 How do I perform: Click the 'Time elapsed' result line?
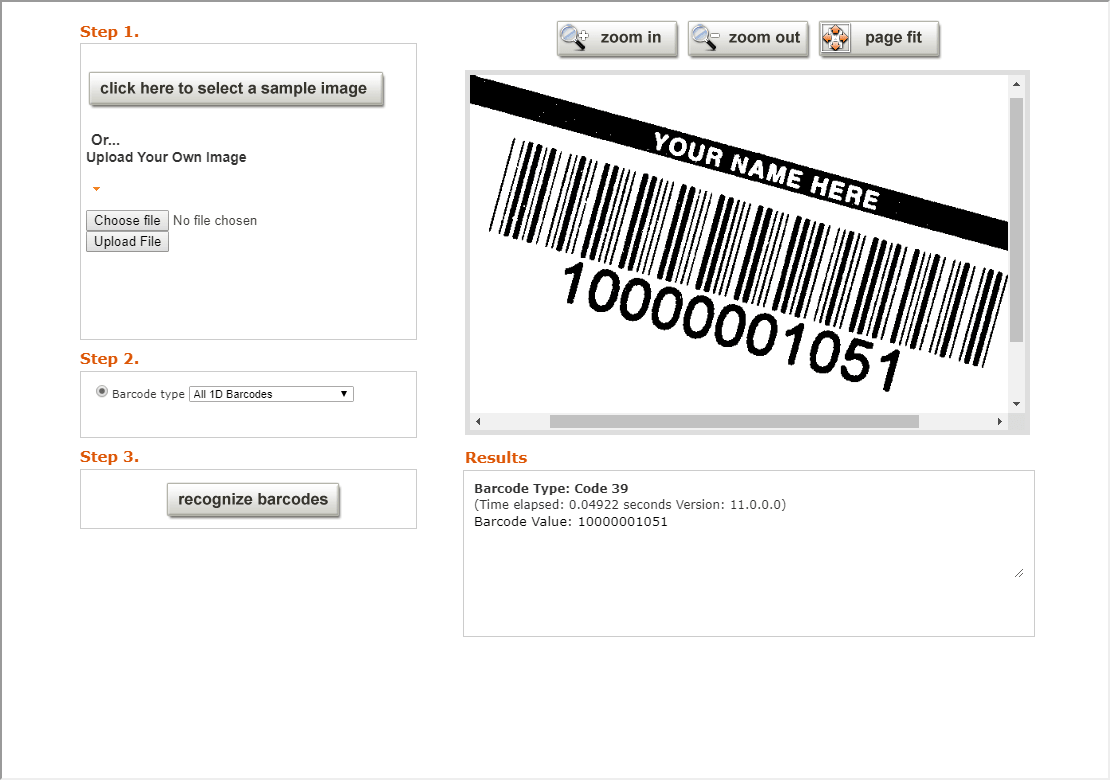[630, 505]
